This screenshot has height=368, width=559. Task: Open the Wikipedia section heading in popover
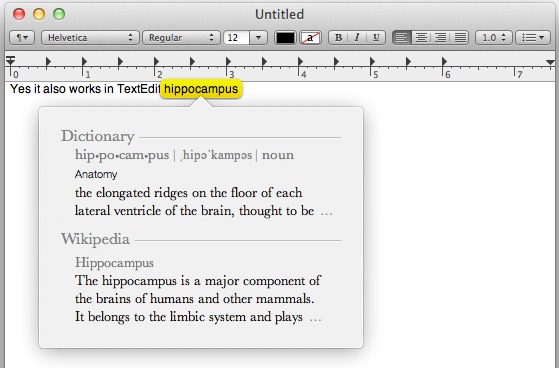95,239
